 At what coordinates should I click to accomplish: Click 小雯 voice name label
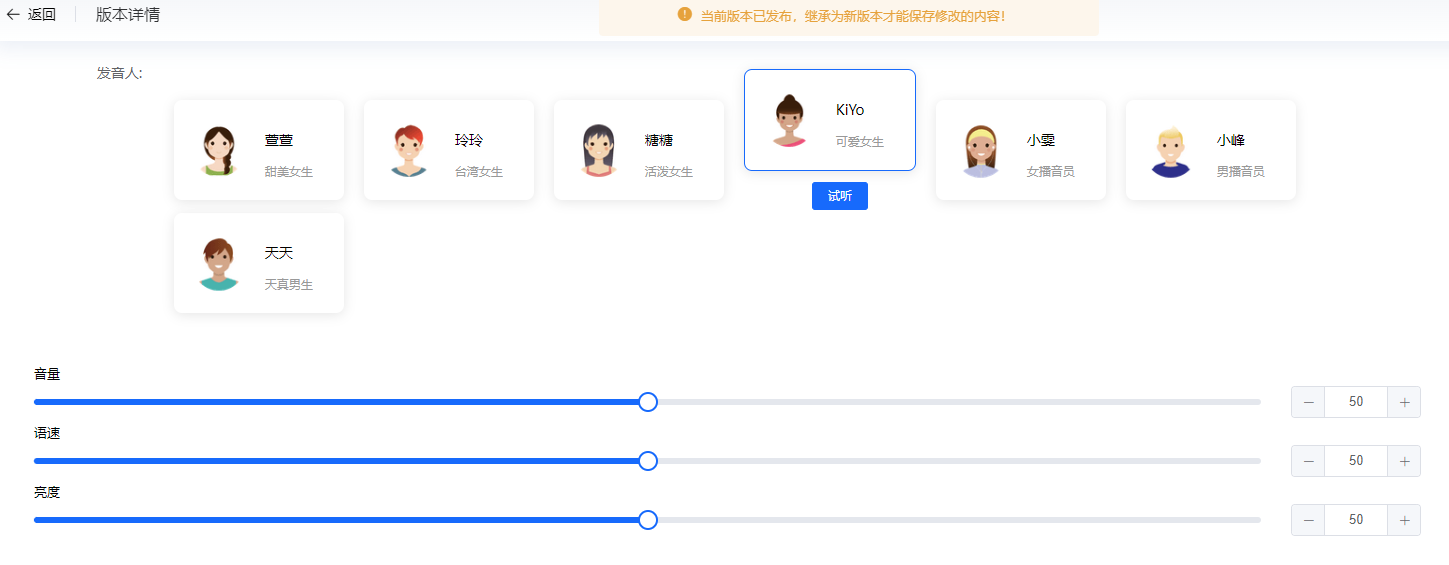[1041, 140]
